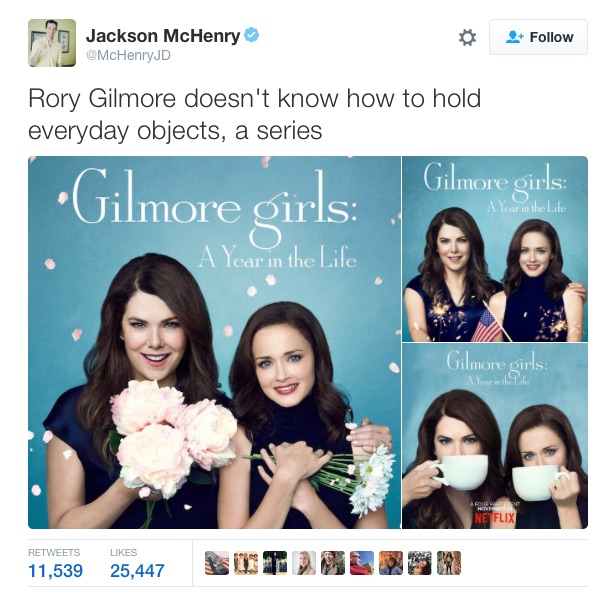Screen dimensions: 609x596
Task: View the 11,539 retweets list
Action: click(x=55, y=564)
